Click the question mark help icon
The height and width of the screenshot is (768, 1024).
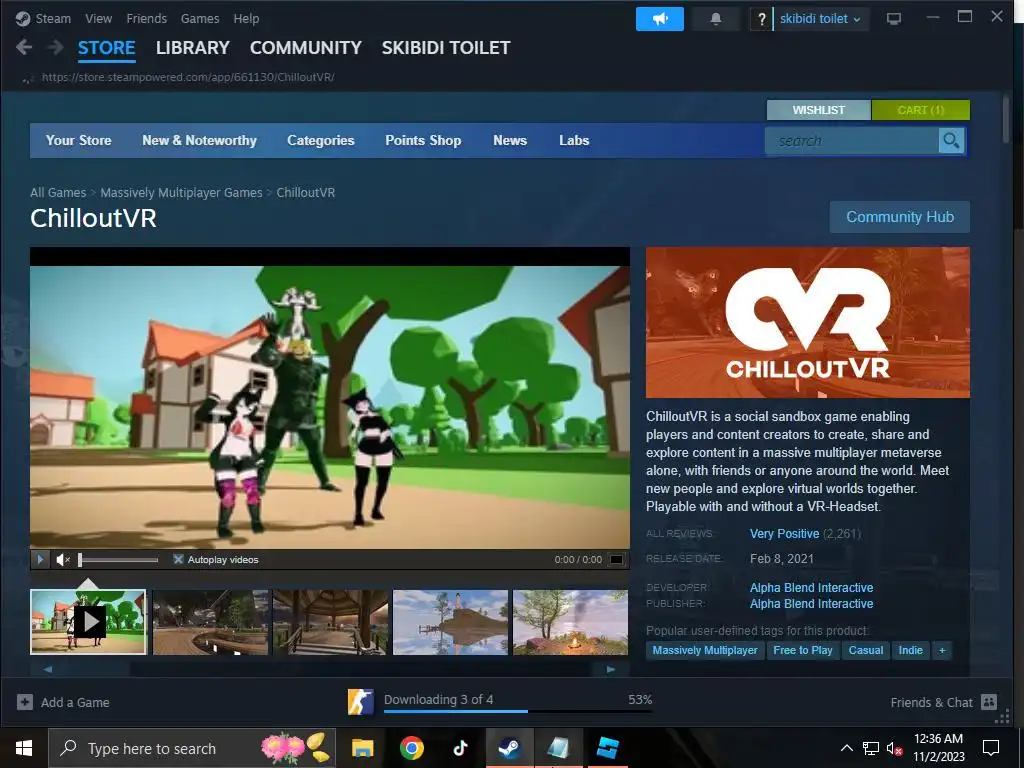coord(761,19)
